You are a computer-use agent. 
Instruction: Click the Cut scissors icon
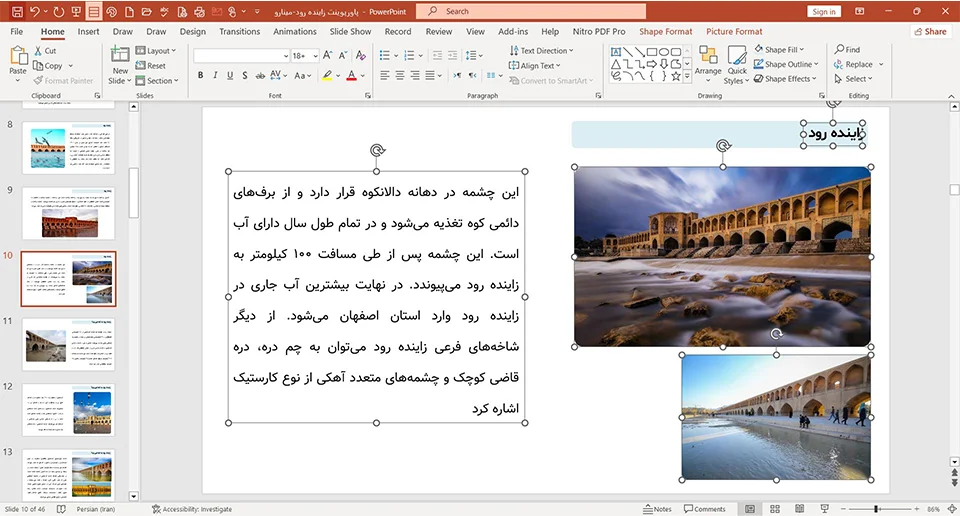coord(38,51)
